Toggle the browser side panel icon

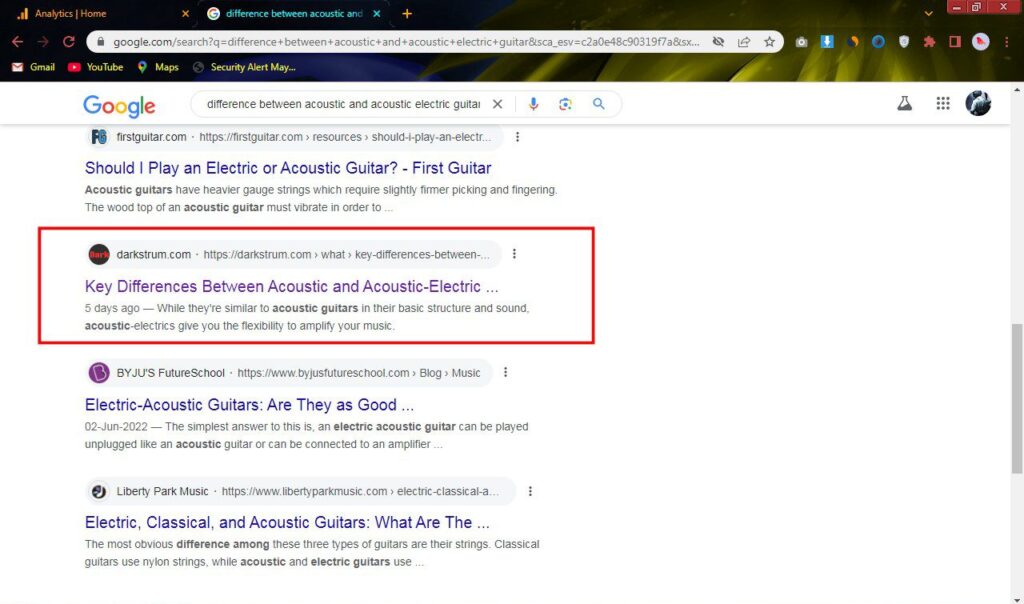coord(955,42)
